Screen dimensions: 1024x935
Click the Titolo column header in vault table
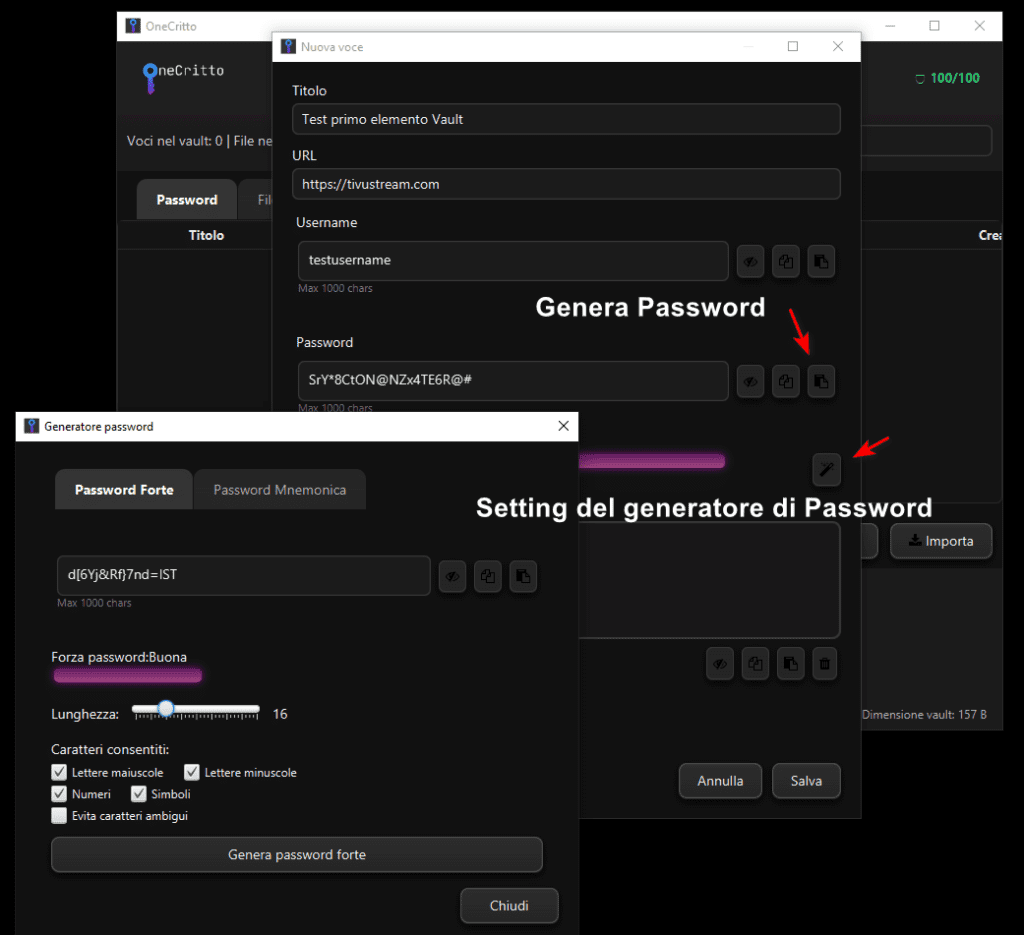[x=206, y=235]
